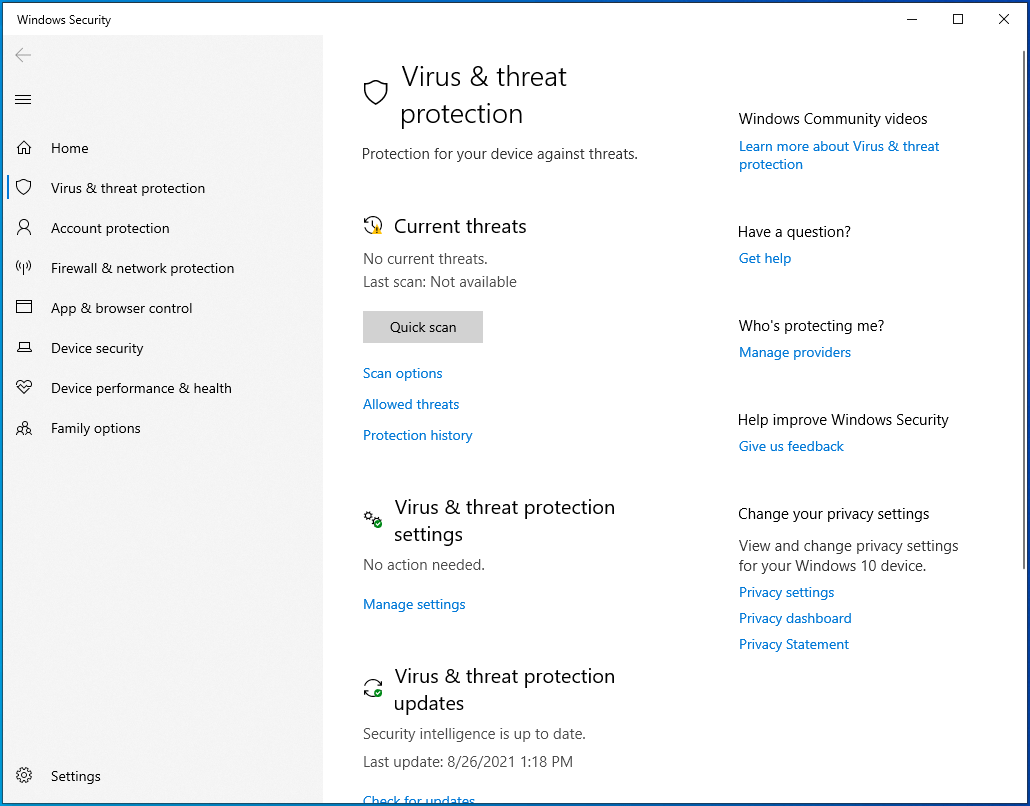Click the Settings gear icon
The width and height of the screenshot is (1030, 806).
point(24,776)
